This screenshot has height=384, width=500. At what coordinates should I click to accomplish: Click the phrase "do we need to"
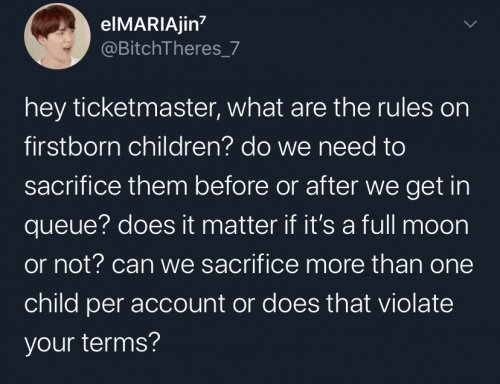[323, 147]
